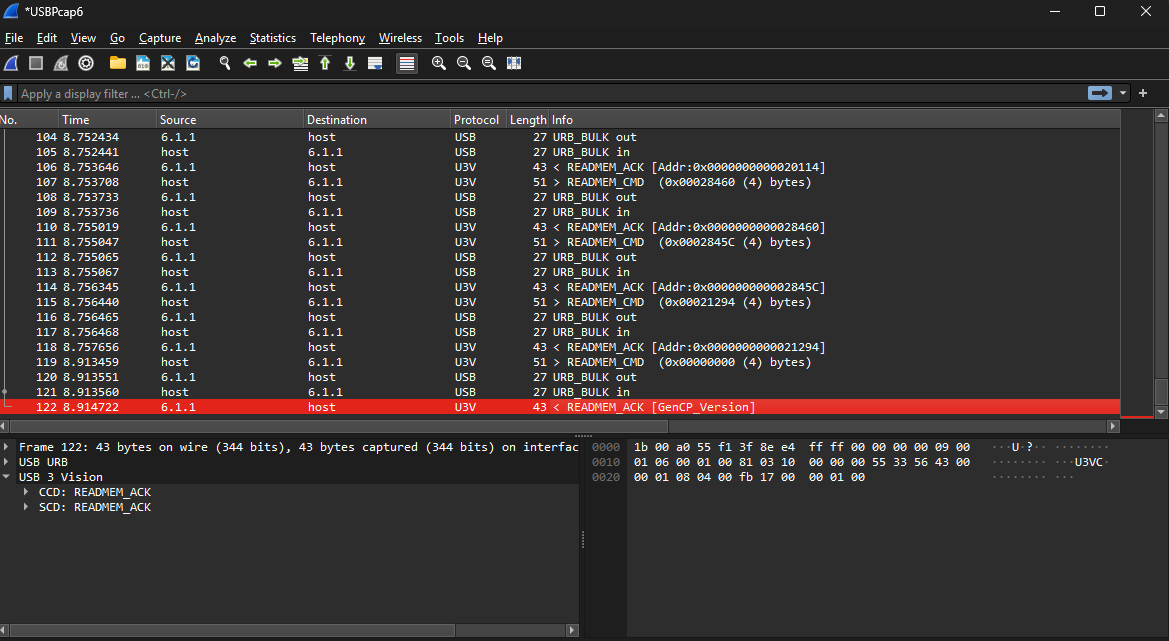The image size is (1169, 641).
Task: Expand the USB URB tree node
Action: (7, 462)
